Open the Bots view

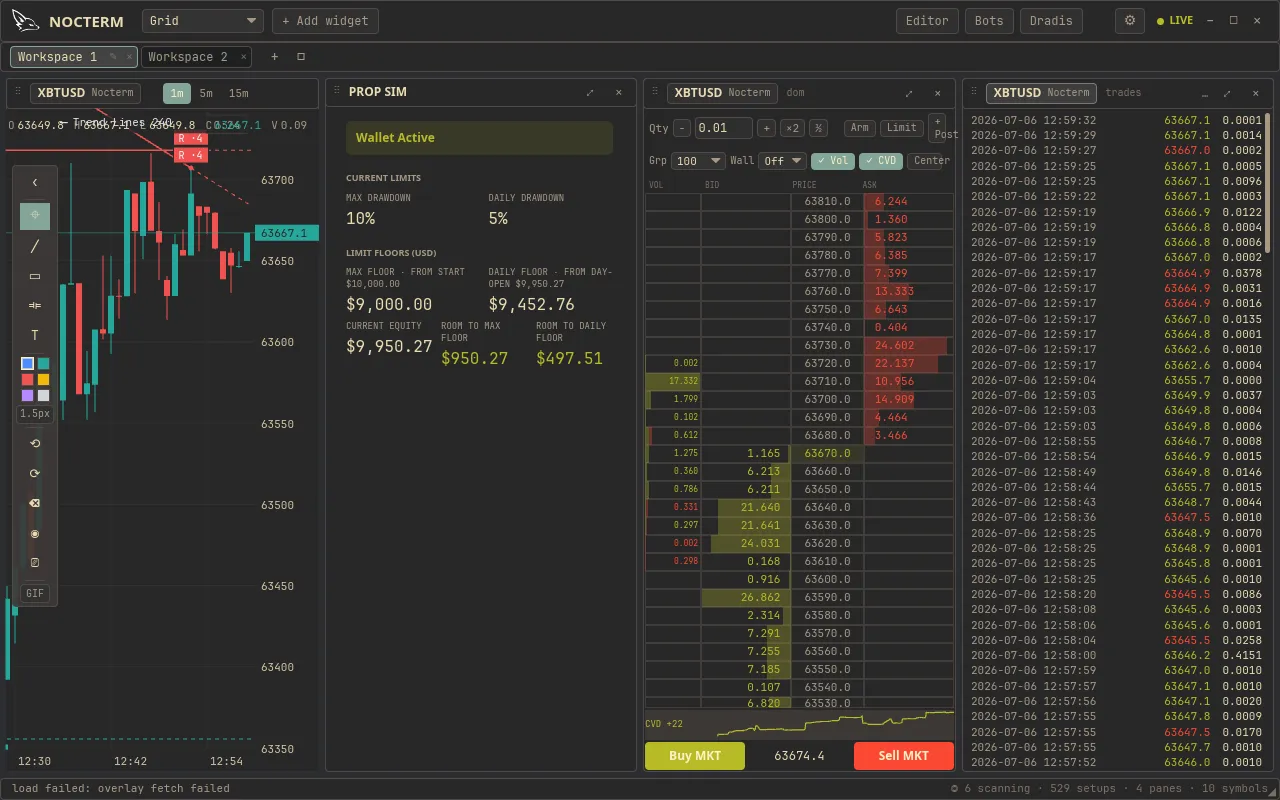coord(989,20)
